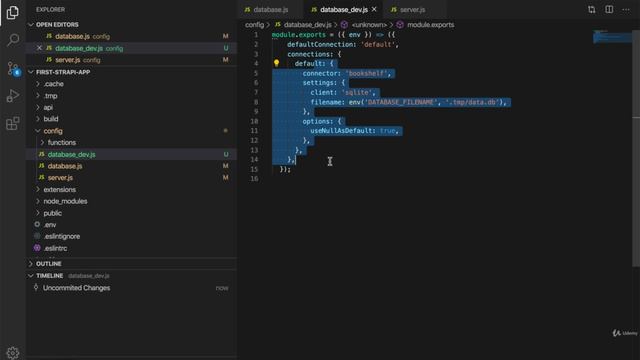Open the .env file
Image resolution: width=640 pixels, height=360 pixels.
[x=50, y=224]
